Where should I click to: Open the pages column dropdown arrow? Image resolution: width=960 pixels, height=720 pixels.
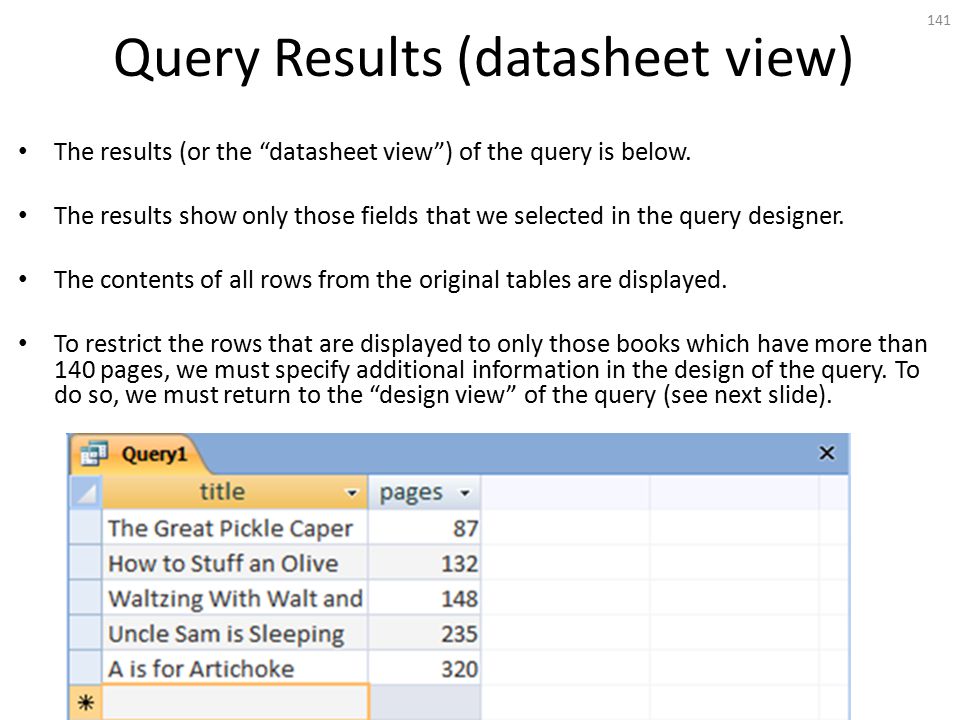click(465, 493)
